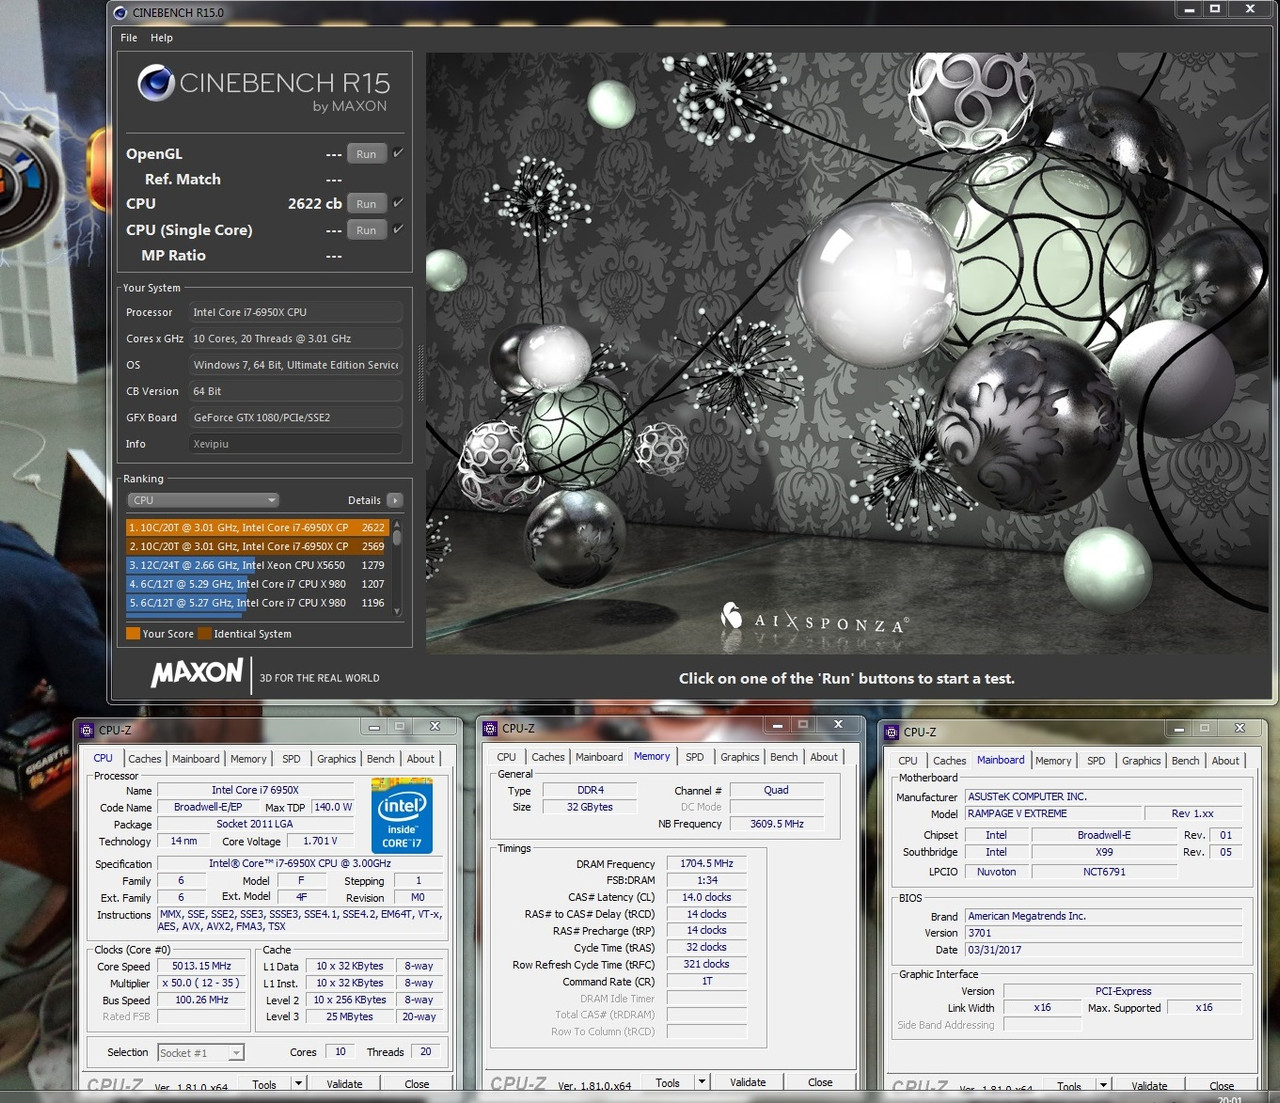Open the Help menu in Cinebench
The width and height of the screenshot is (1280, 1103).
pyautogui.click(x=162, y=38)
